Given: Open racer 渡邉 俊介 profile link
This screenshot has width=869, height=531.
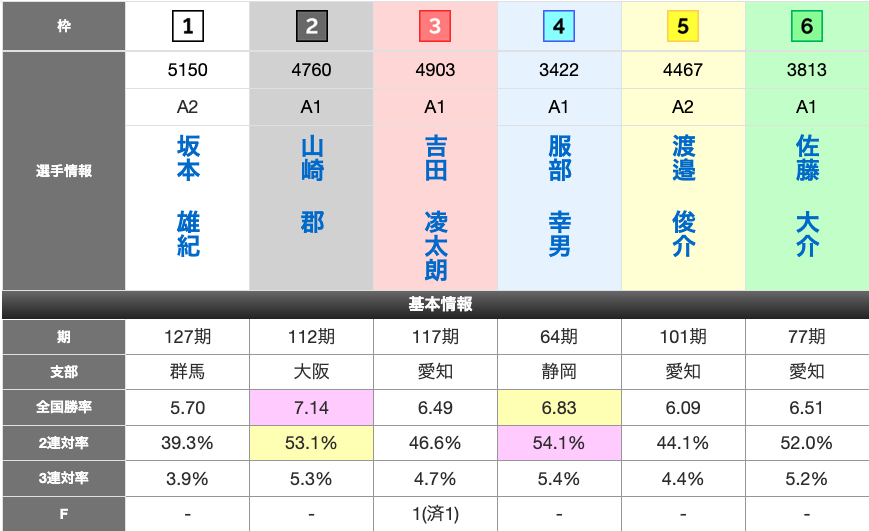Looking at the screenshot, I should tap(683, 196).
